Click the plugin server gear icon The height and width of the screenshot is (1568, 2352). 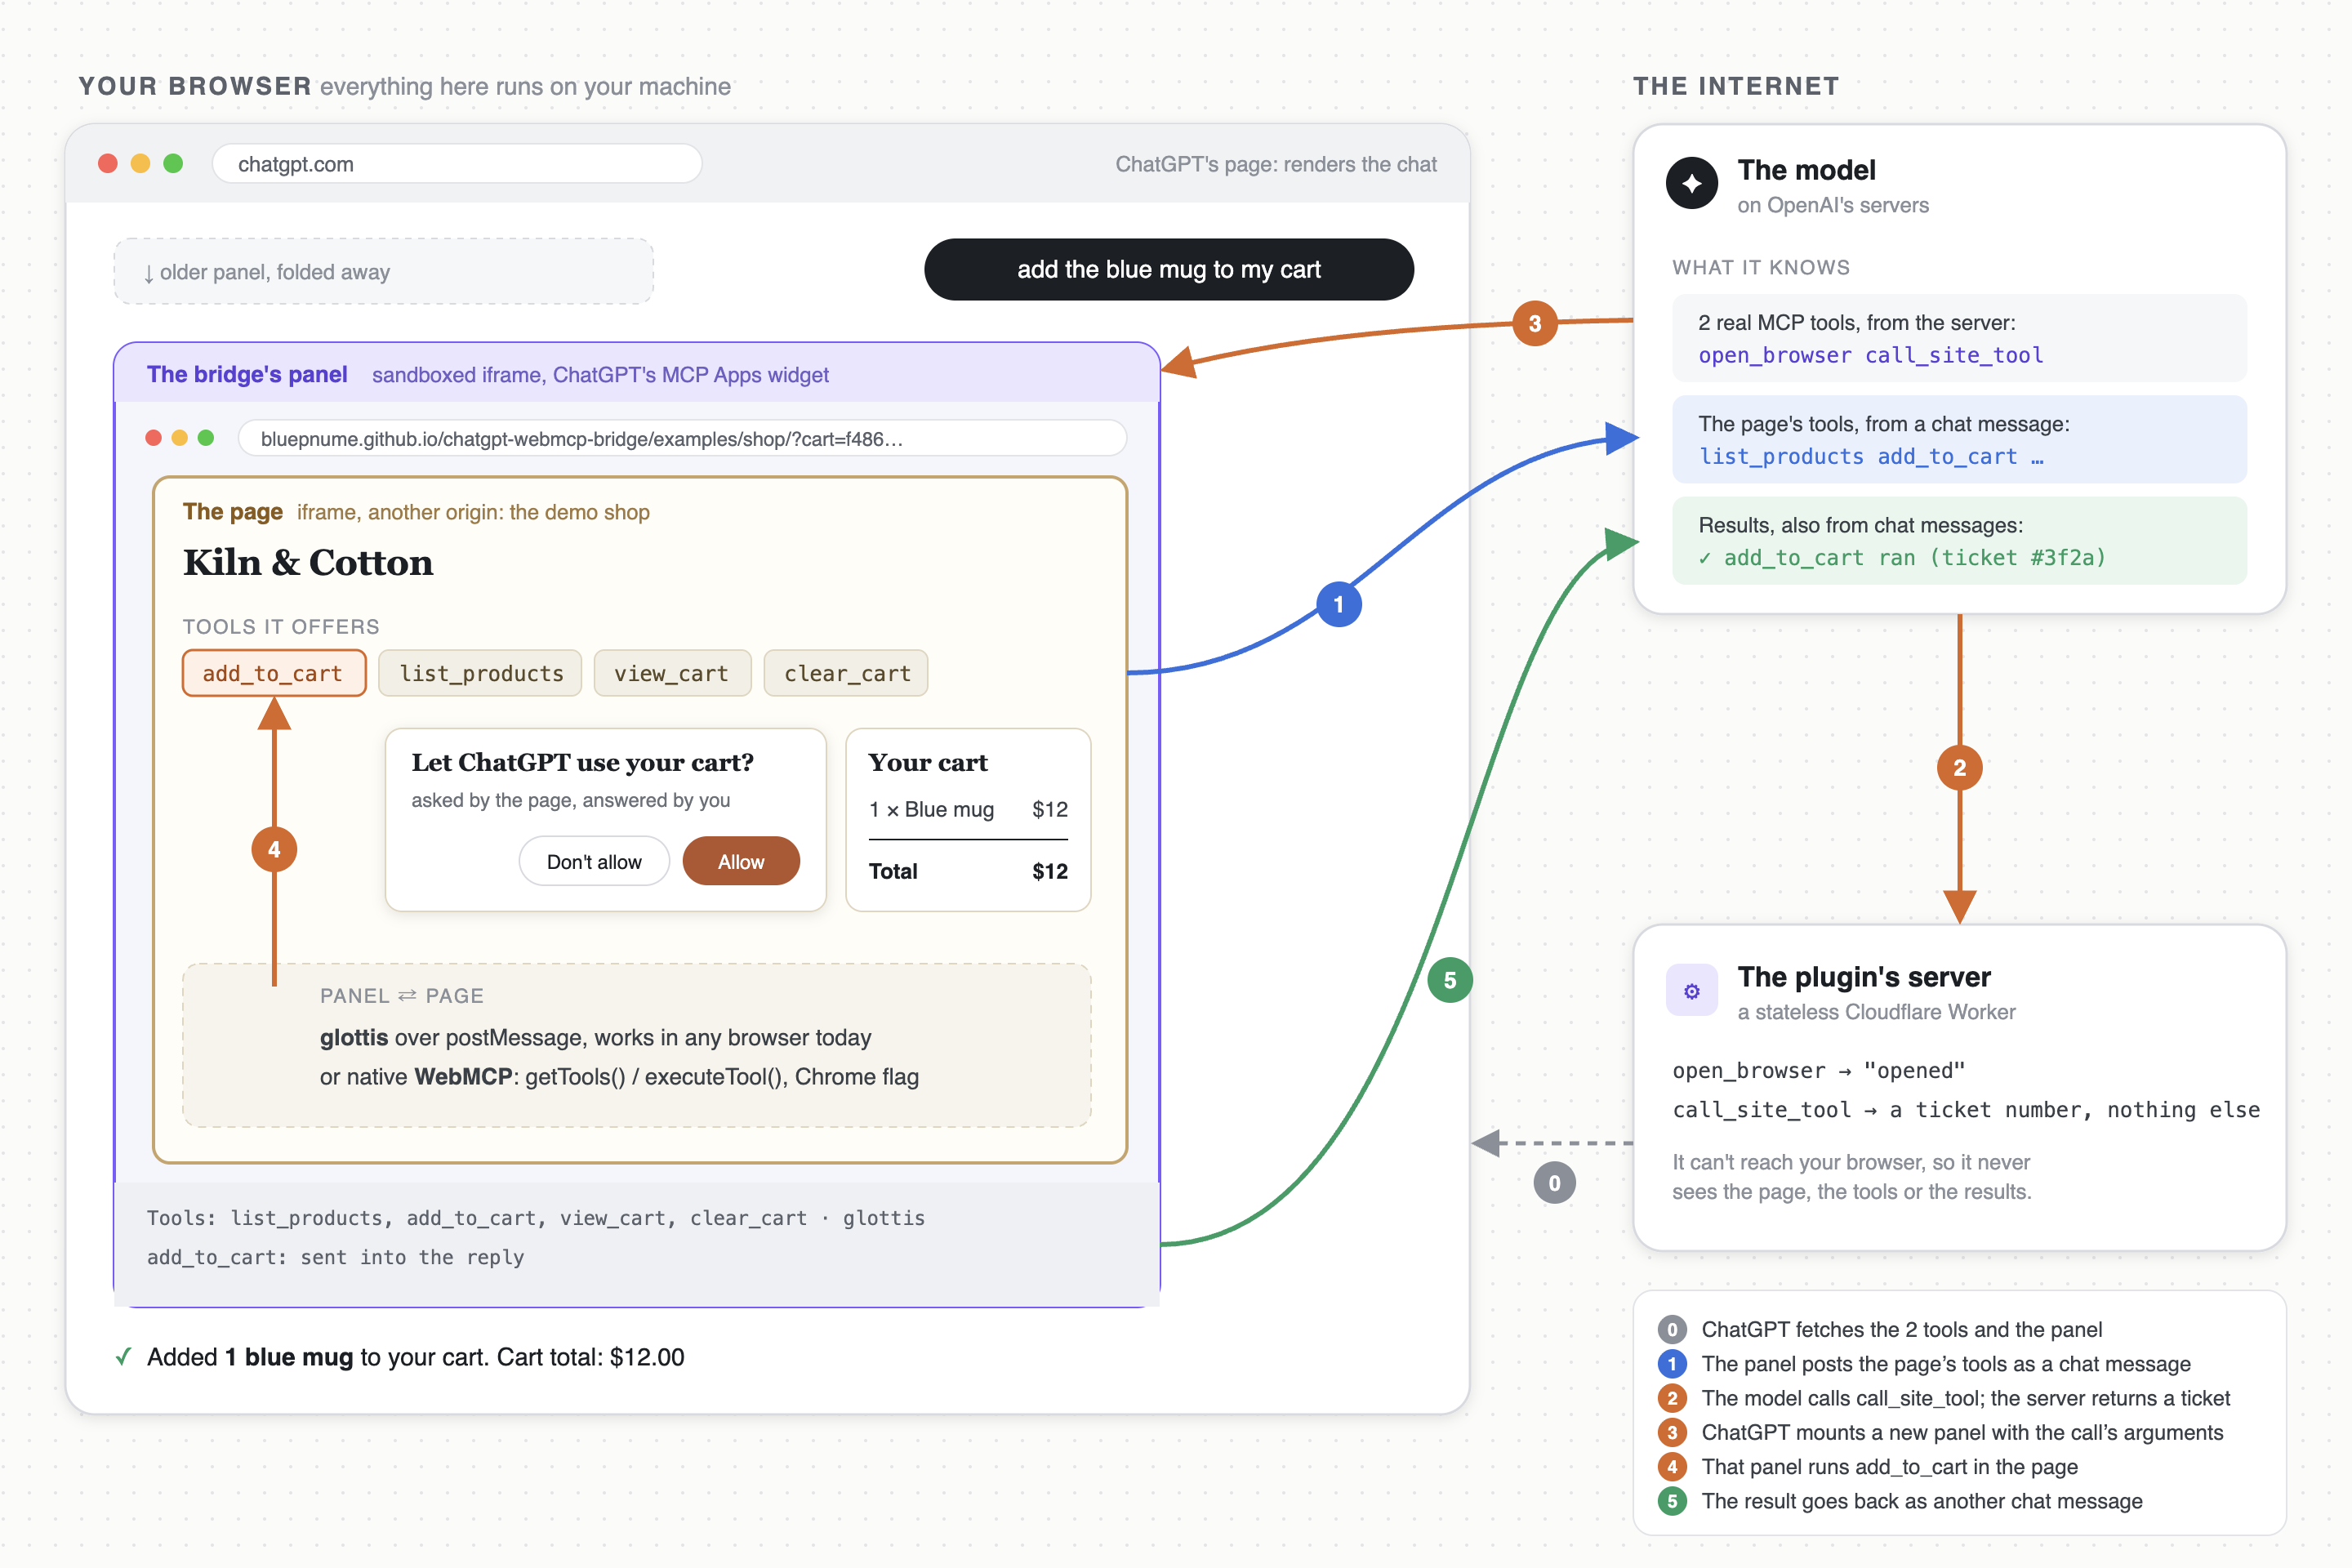[1692, 990]
